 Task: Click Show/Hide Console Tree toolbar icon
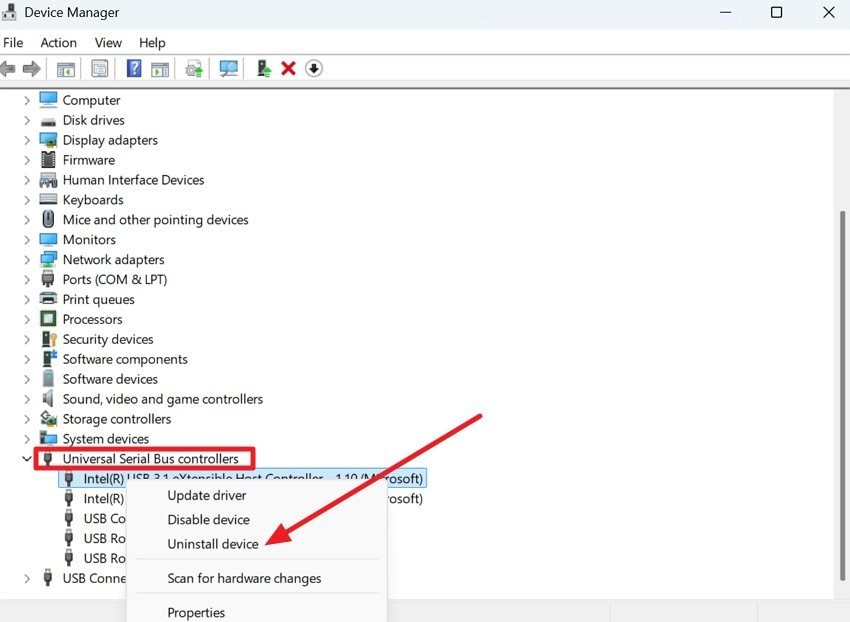click(66, 69)
